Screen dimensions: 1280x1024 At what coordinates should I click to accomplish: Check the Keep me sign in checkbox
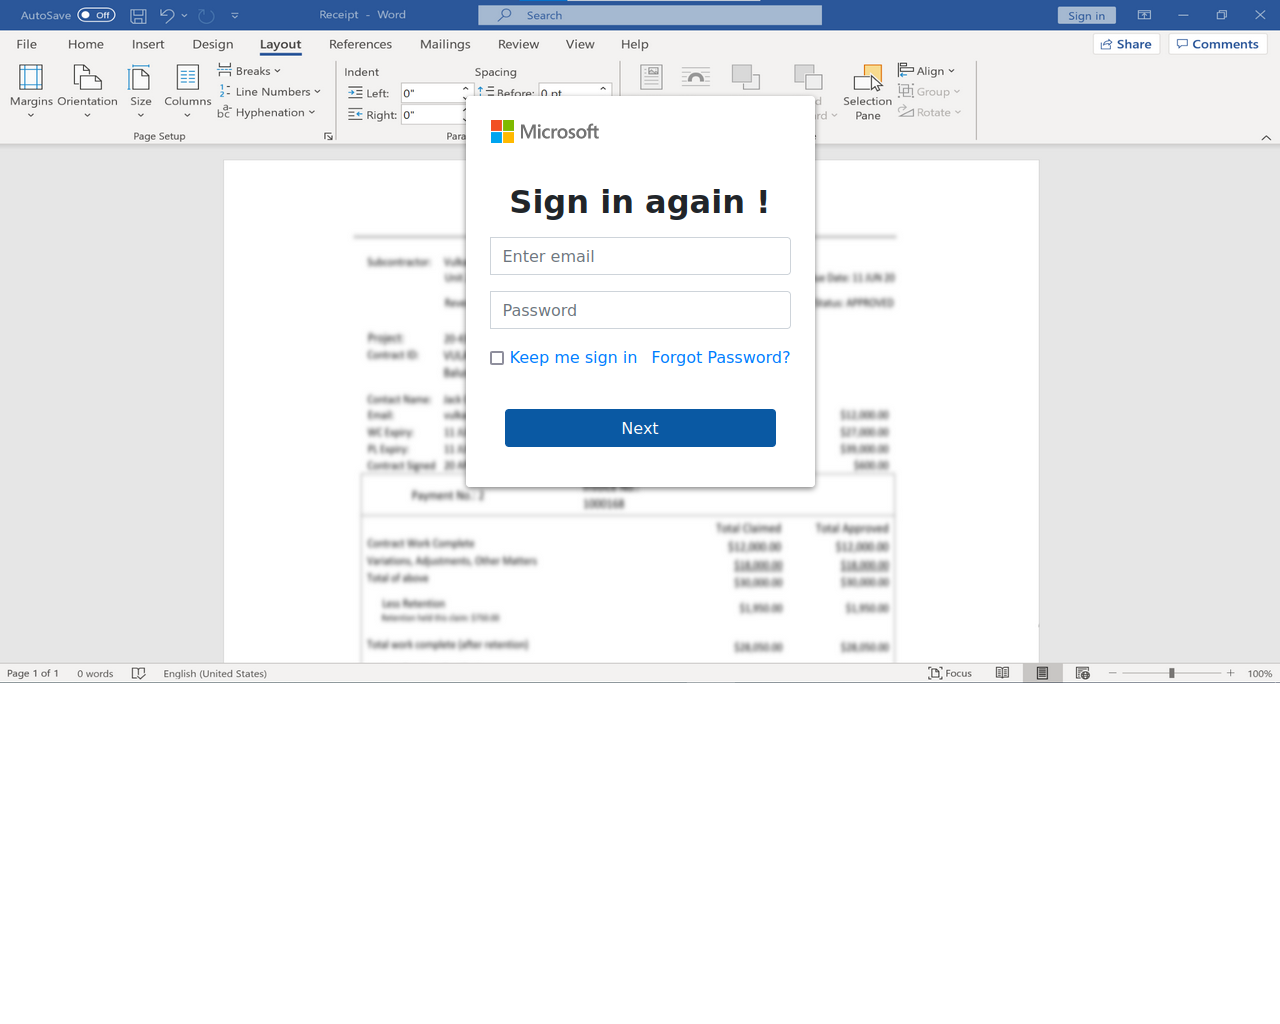pyautogui.click(x=497, y=358)
